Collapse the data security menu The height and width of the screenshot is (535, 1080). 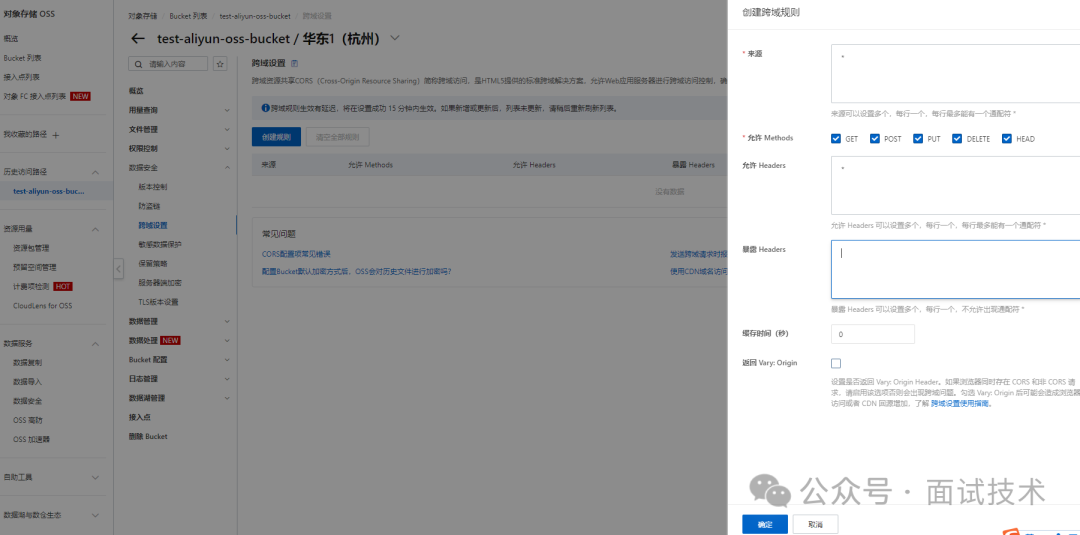(x=227, y=167)
